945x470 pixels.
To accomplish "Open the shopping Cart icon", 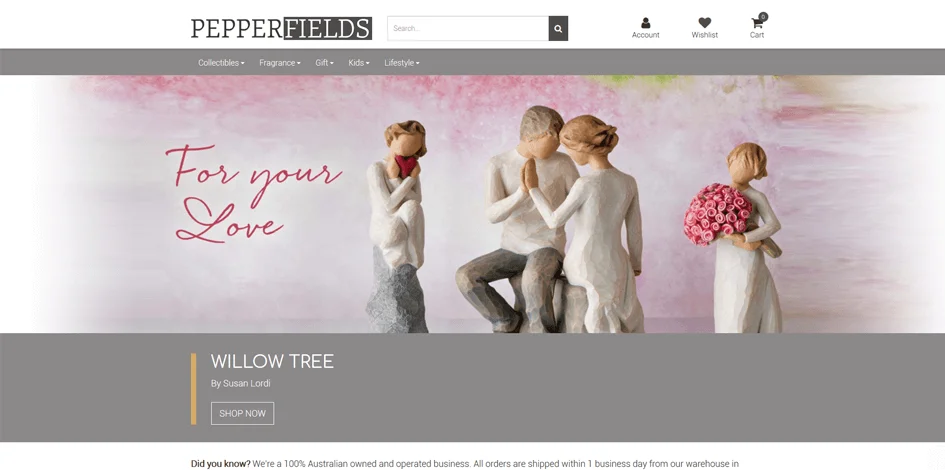I will point(756,24).
